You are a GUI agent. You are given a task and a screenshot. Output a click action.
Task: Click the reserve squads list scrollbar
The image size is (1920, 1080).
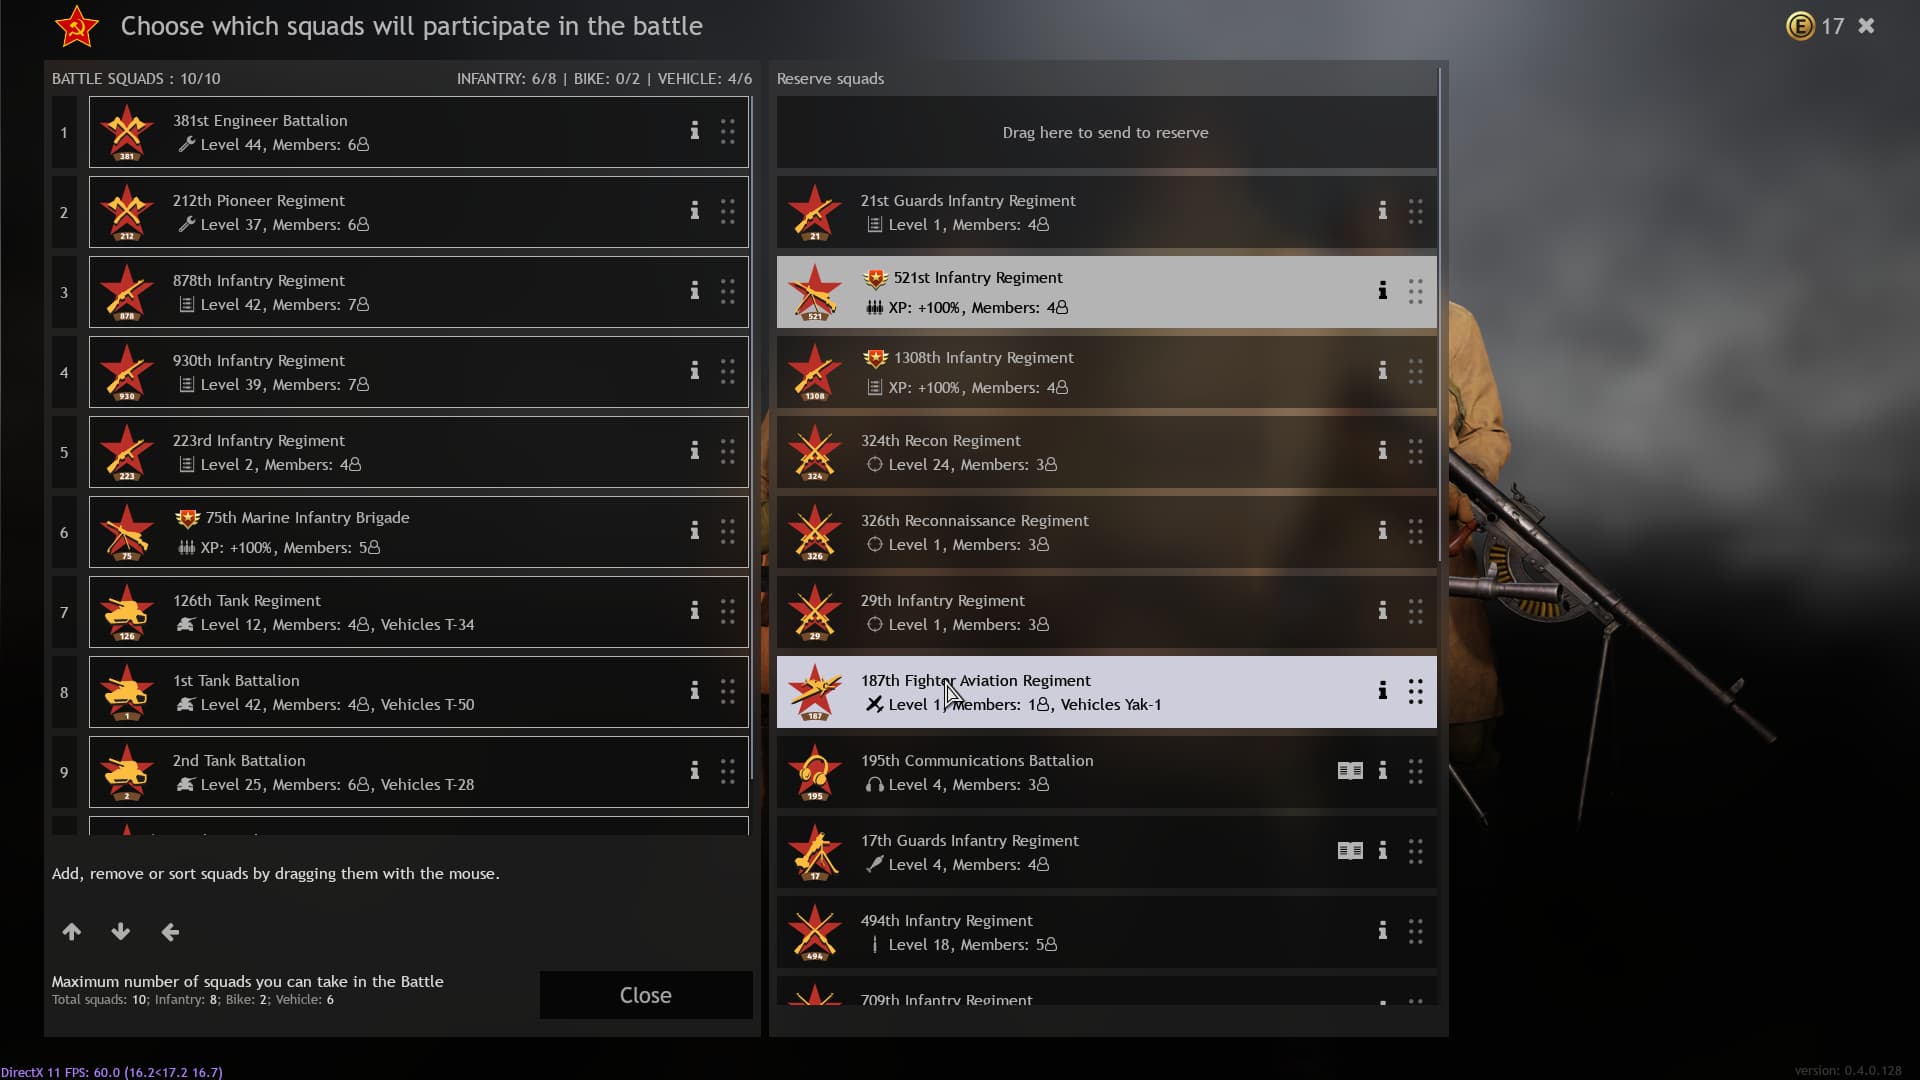tap(1440, 315)
